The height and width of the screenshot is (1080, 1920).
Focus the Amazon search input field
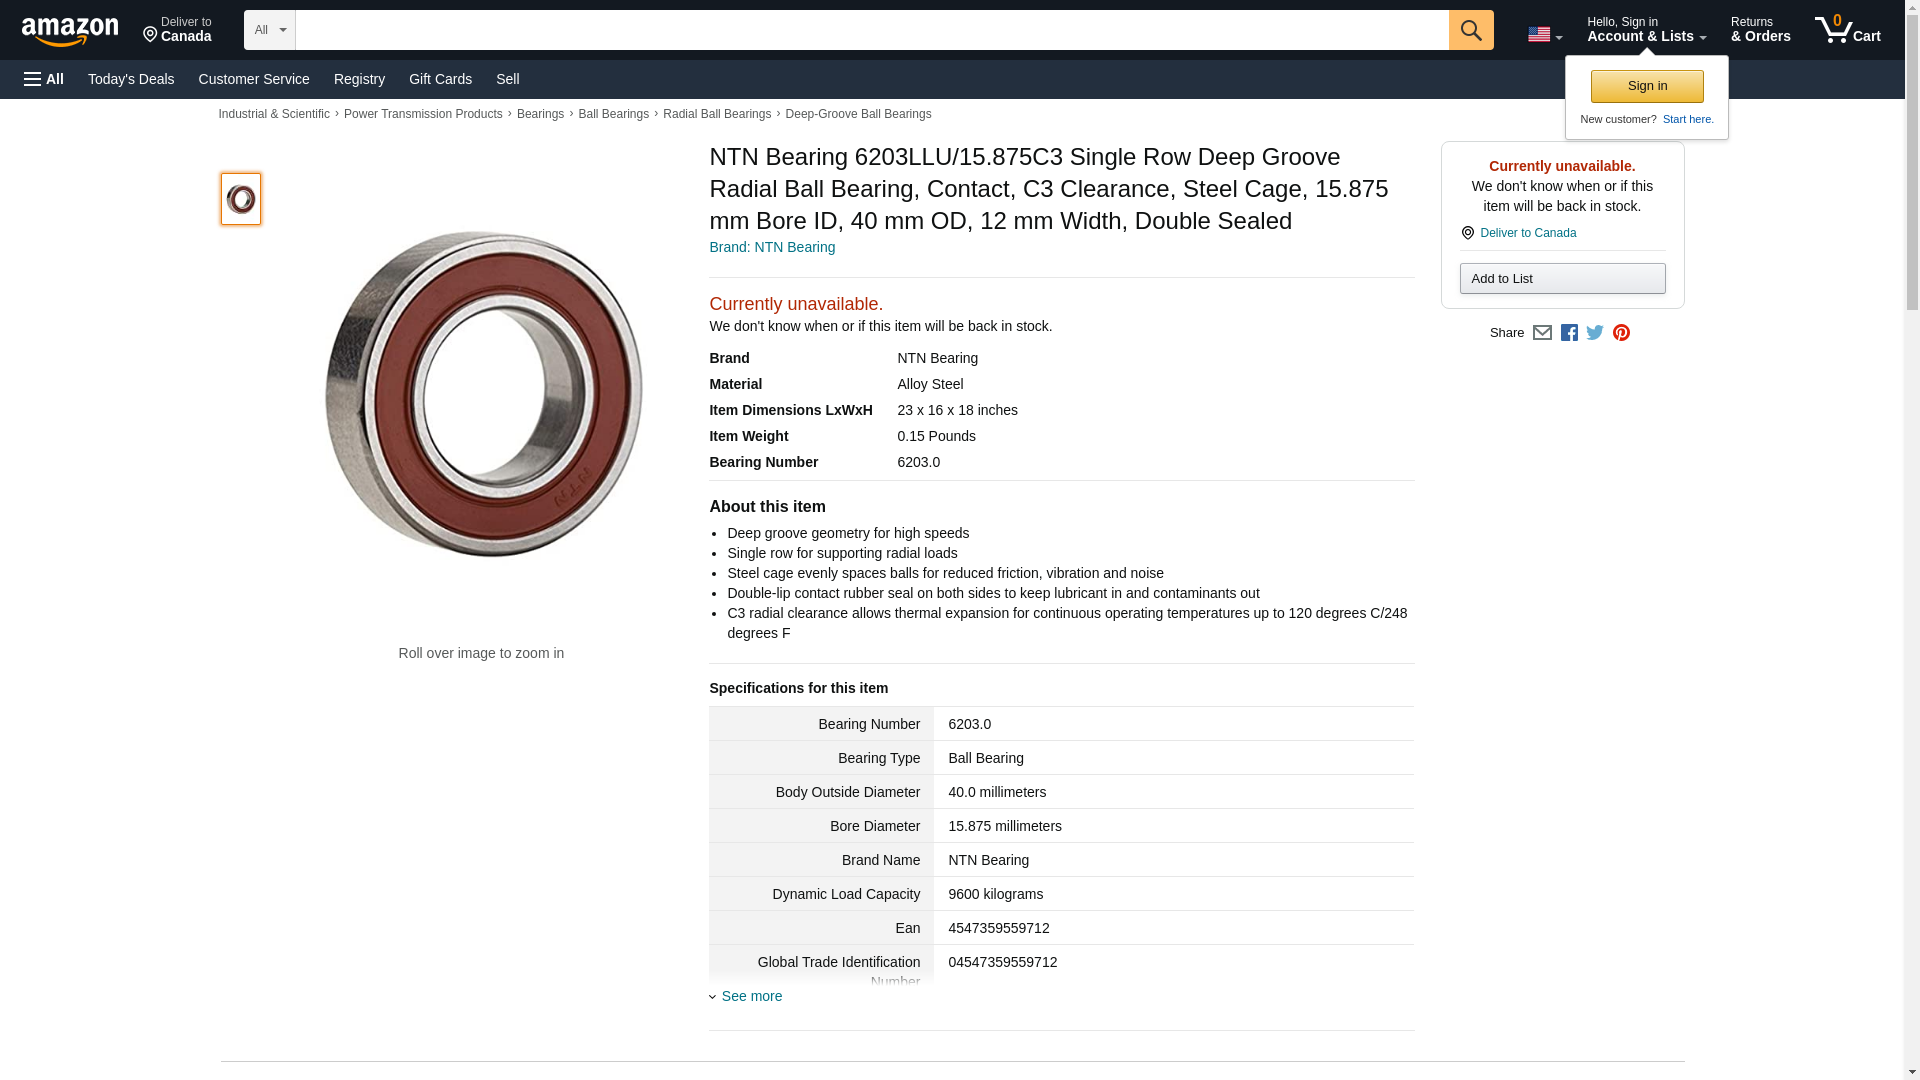point(871,30)
